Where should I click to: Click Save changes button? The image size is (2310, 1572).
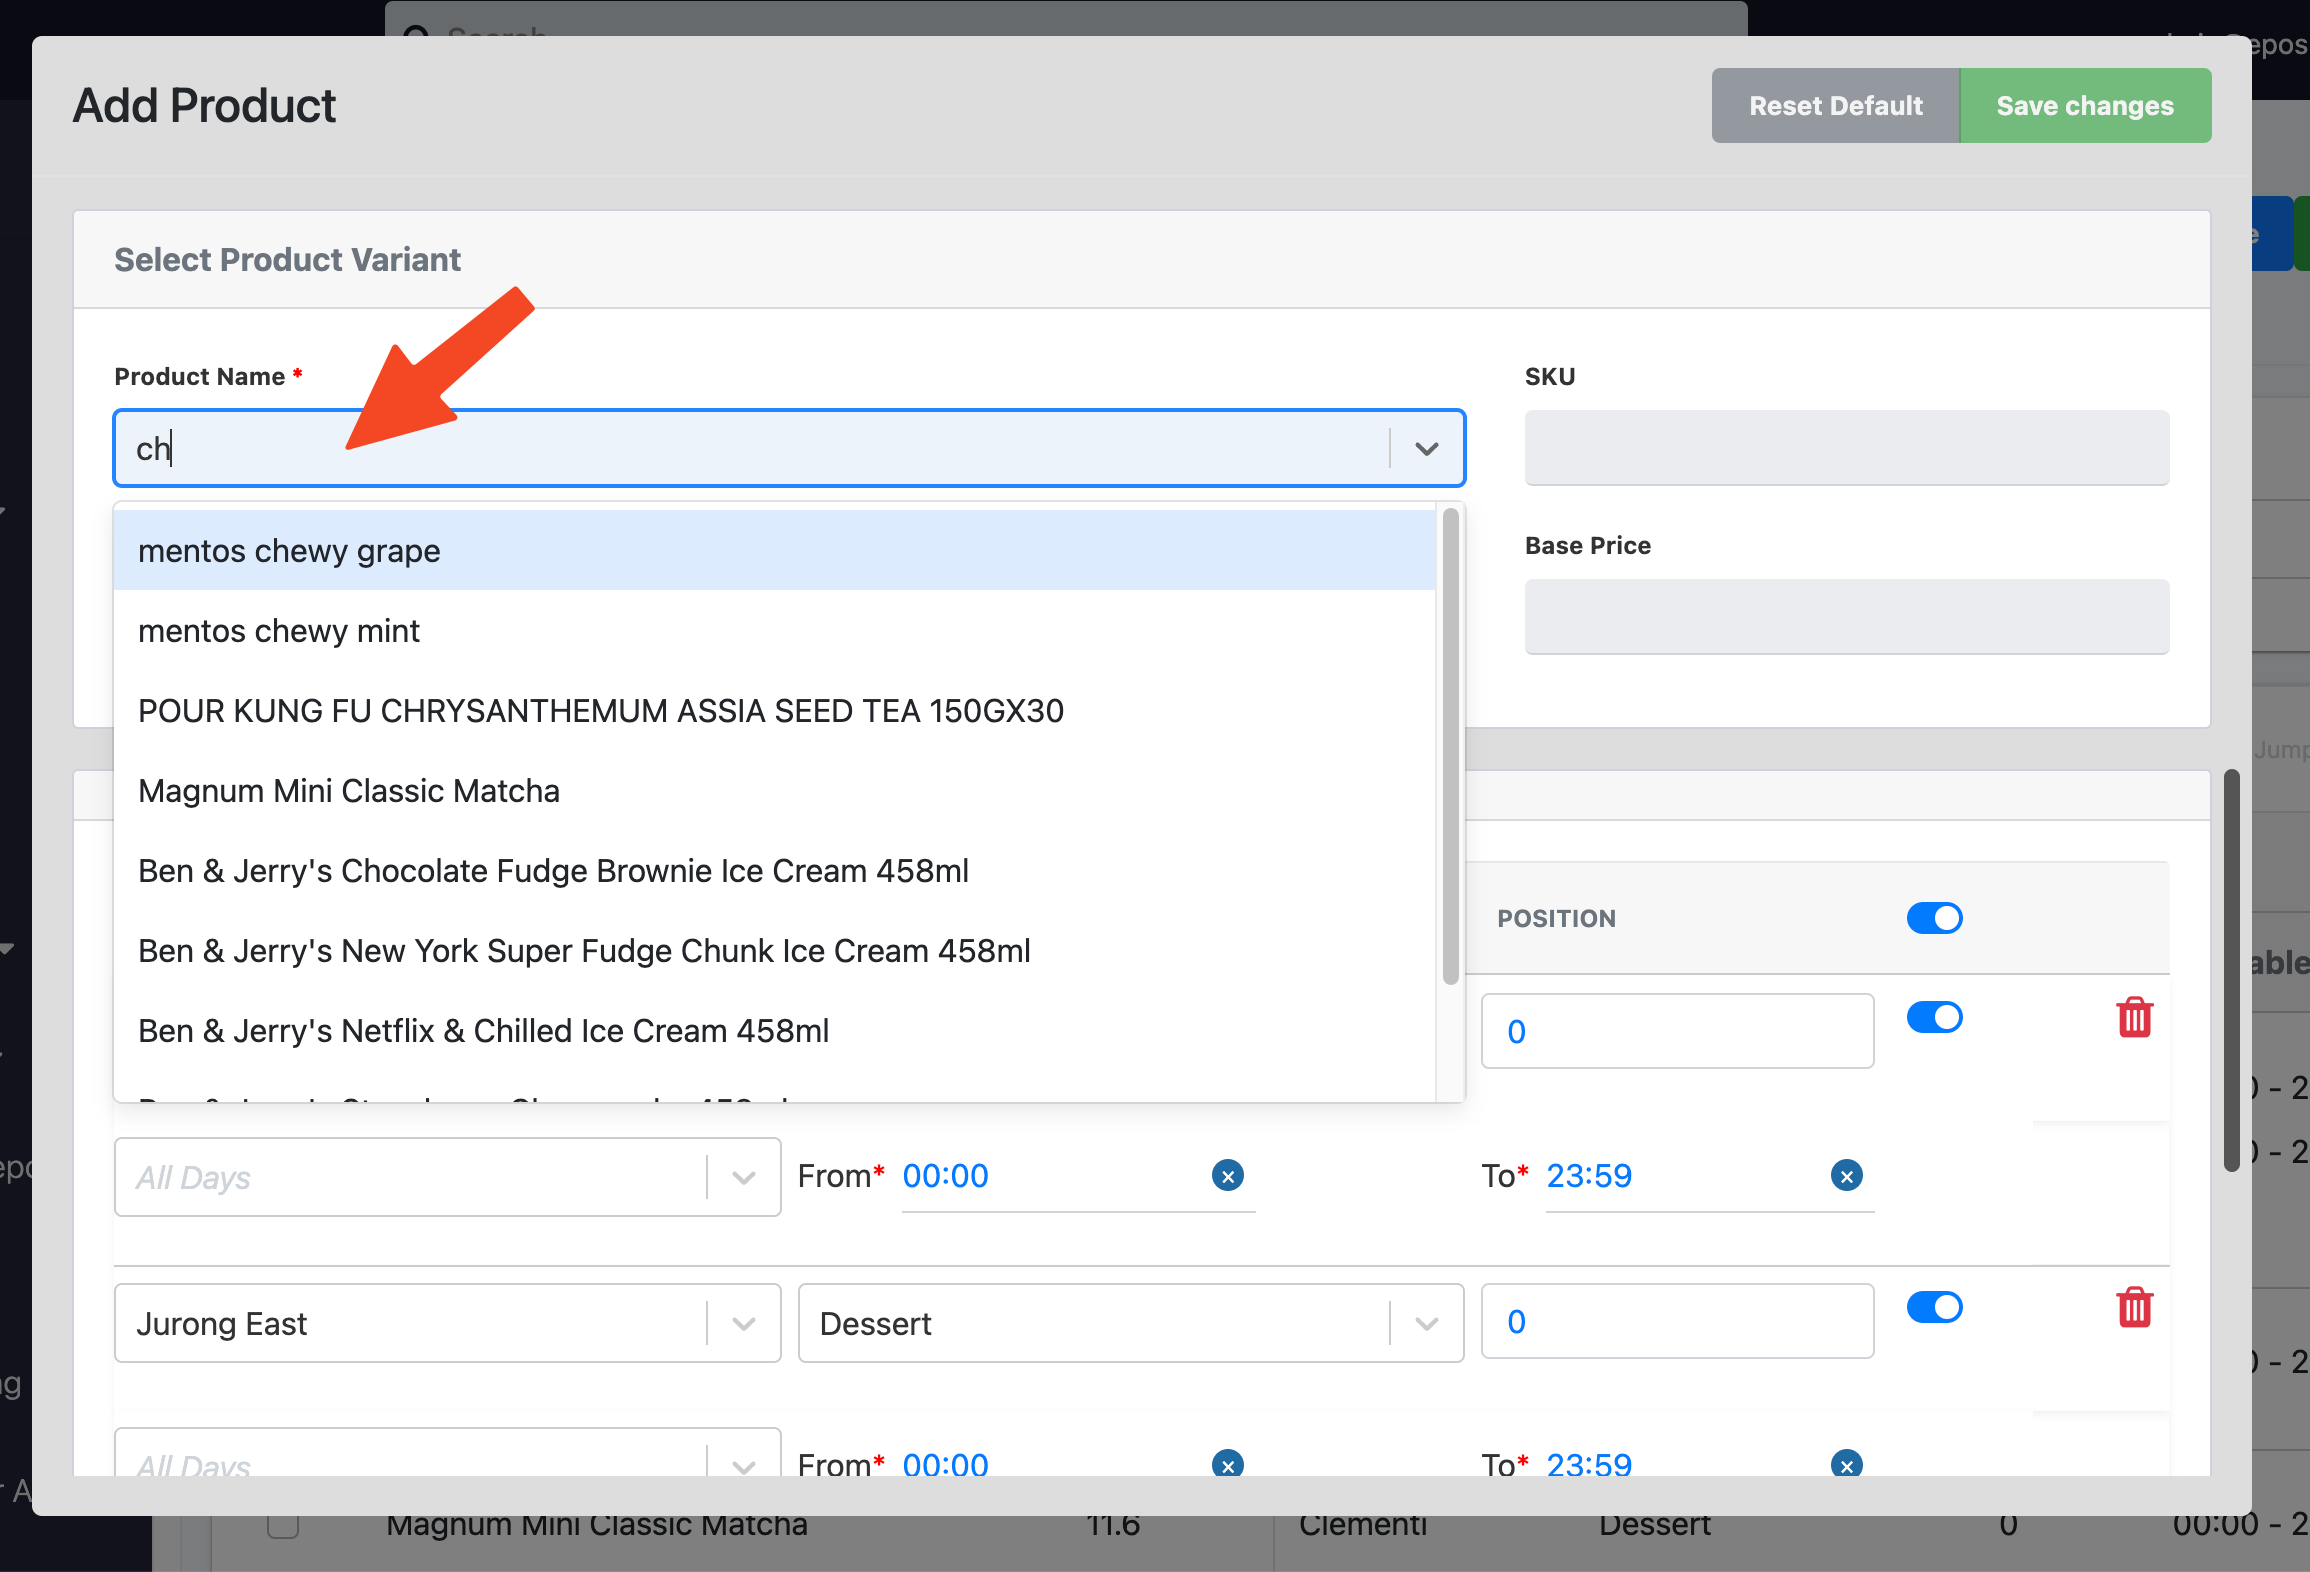click(2085, 106)
